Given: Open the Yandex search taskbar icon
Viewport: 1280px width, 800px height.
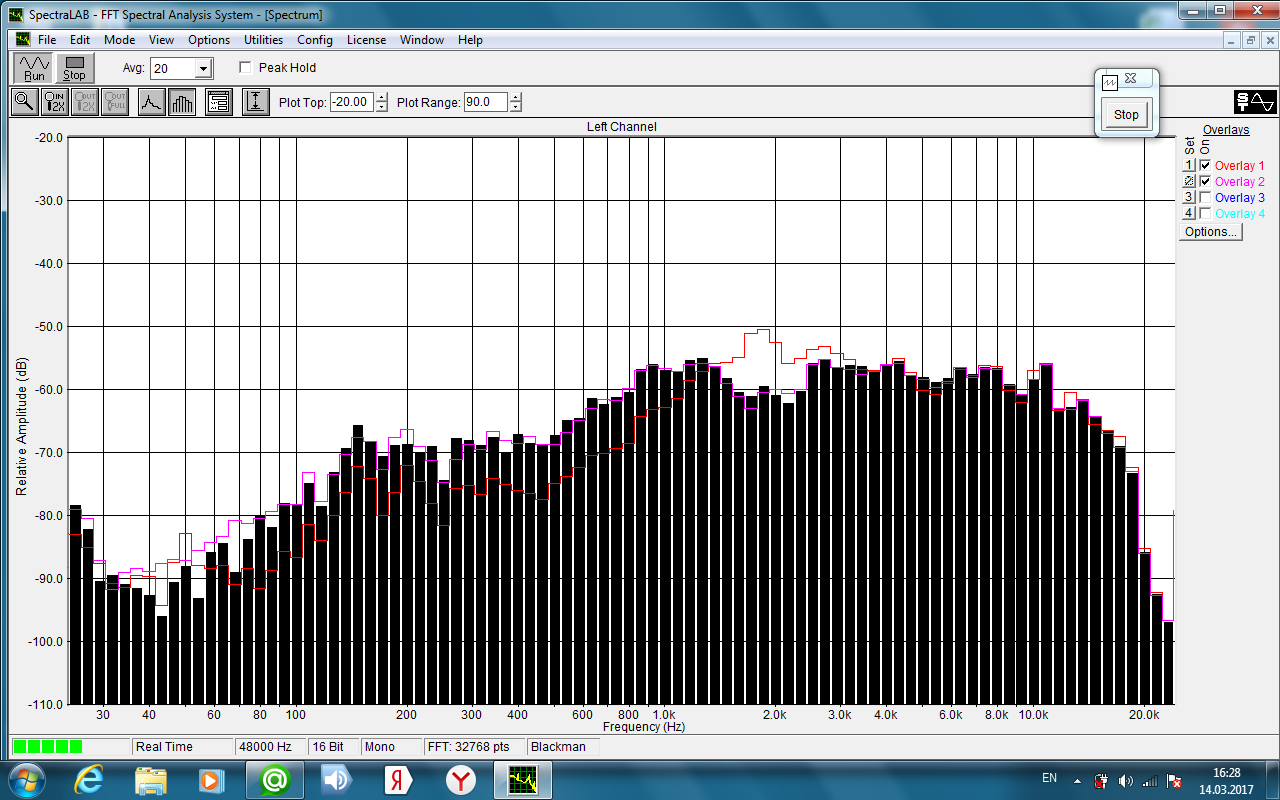Looking at the screenshot, I should (x=399, y=779).
